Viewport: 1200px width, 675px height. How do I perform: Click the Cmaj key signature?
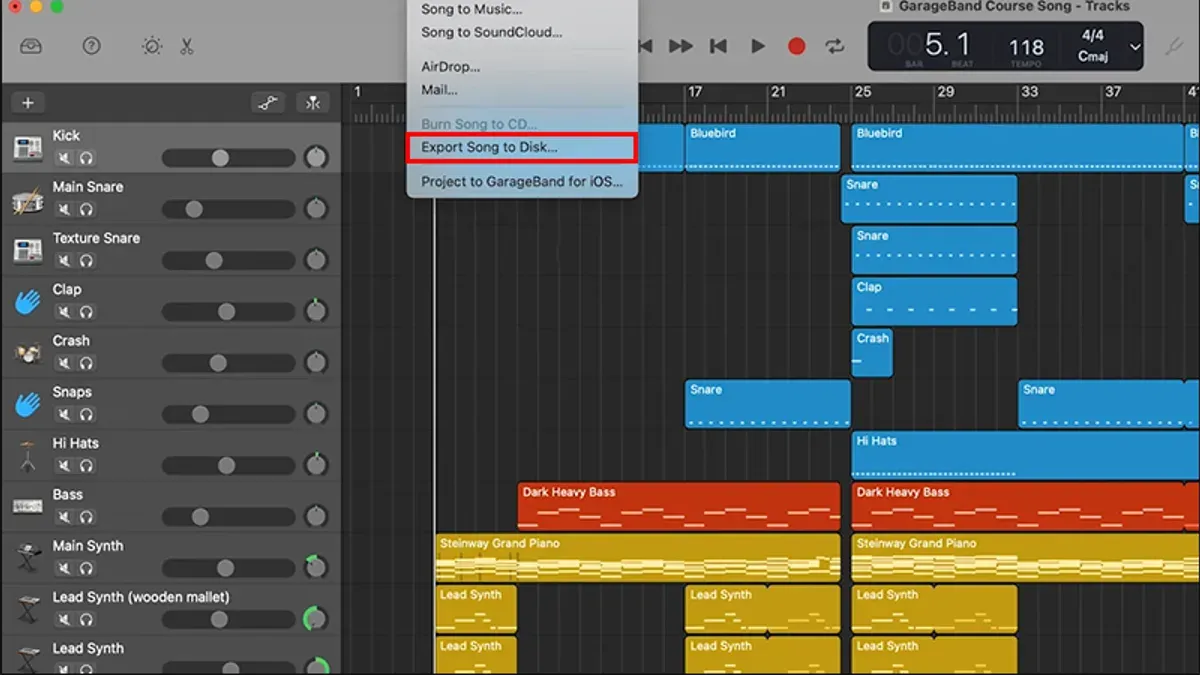[x=1092, y=56]
